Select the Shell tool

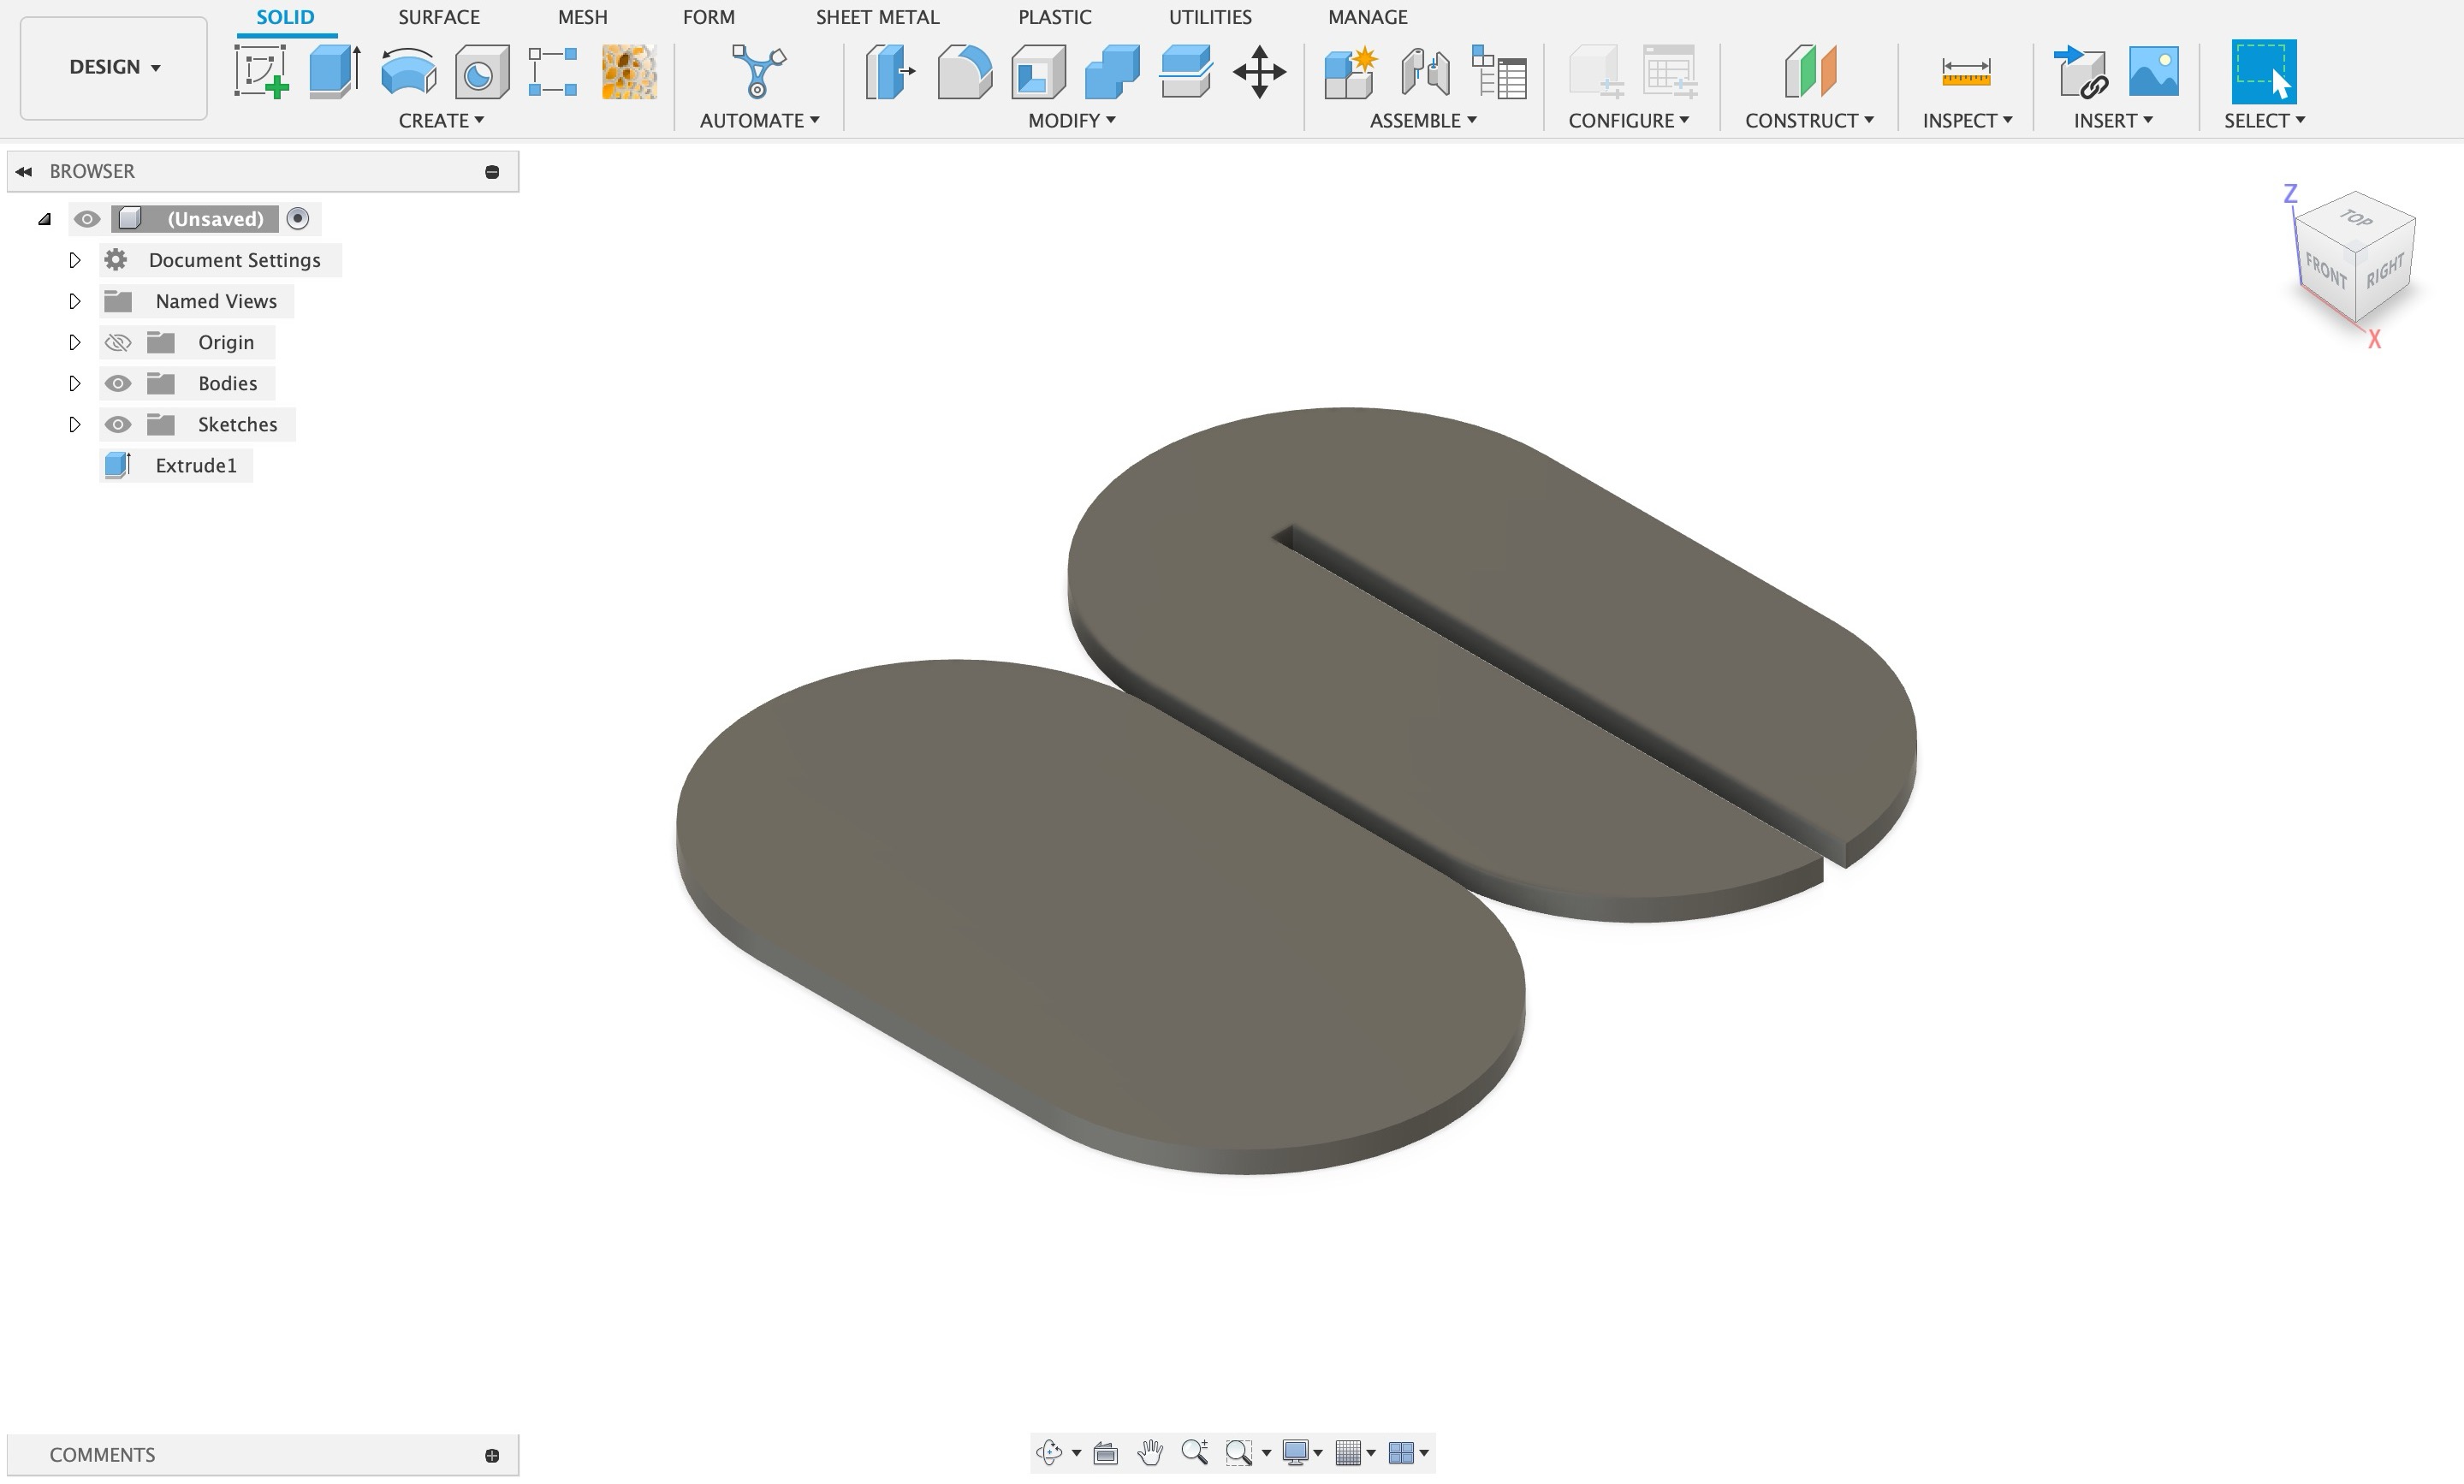coord(1038,71)
